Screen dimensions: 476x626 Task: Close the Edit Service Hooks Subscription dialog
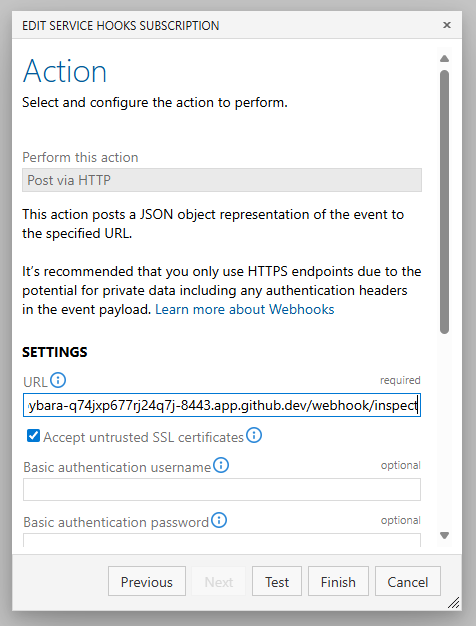coord(447,25)
